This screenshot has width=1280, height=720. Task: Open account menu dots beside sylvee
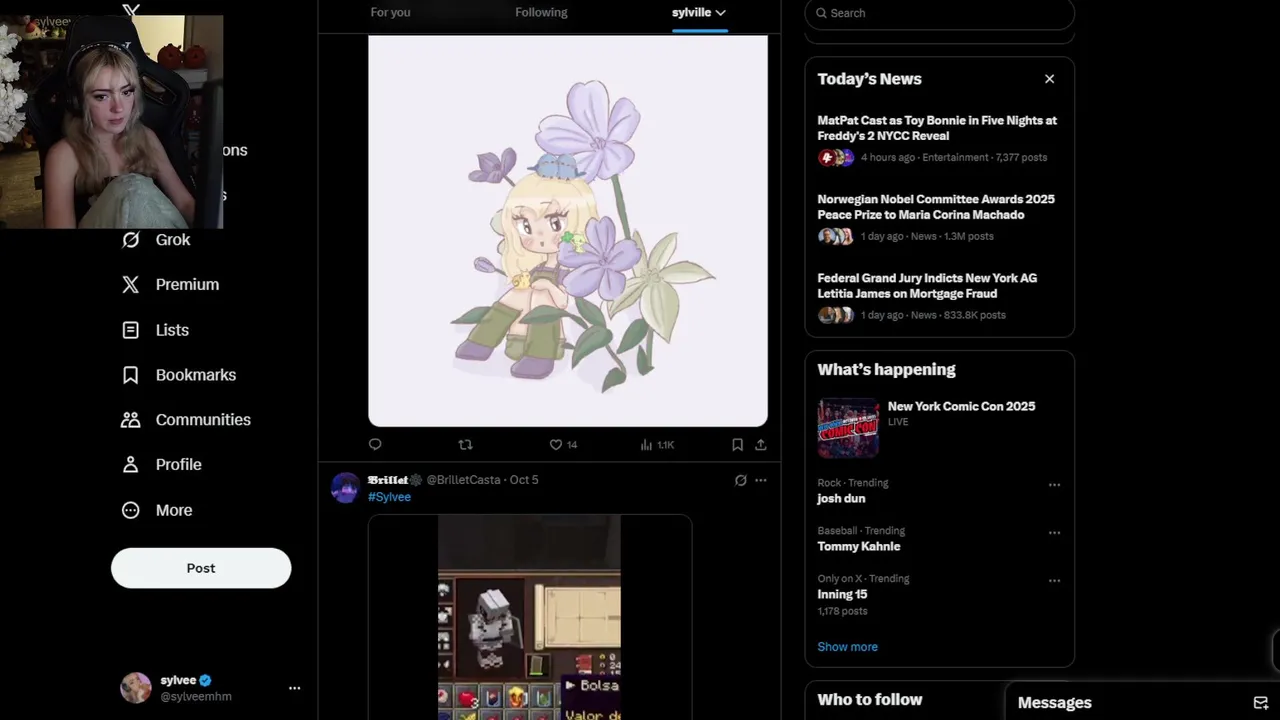pyautogui.click(x=294, y=688)
